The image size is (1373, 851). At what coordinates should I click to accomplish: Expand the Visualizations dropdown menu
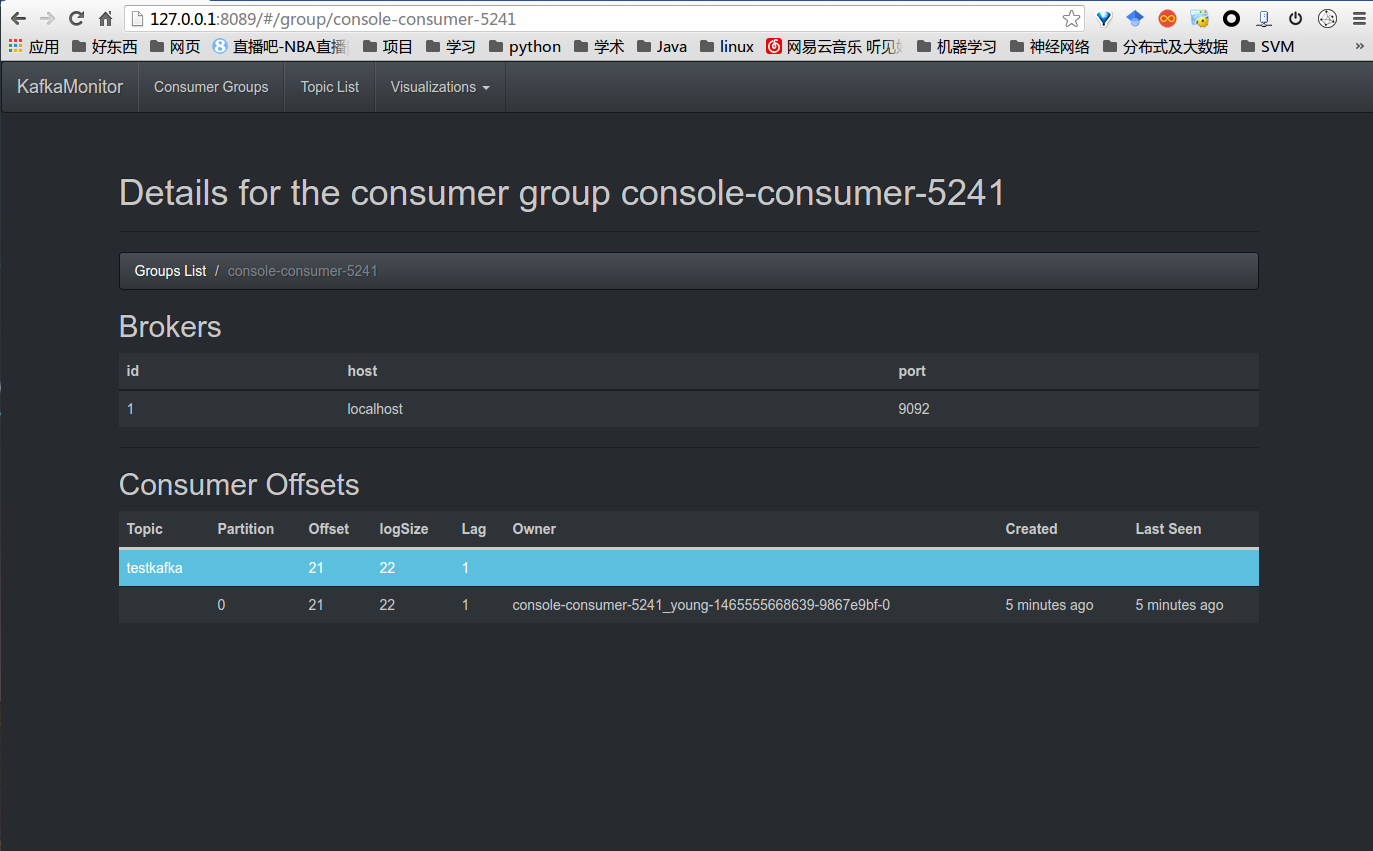coord(440,87)
